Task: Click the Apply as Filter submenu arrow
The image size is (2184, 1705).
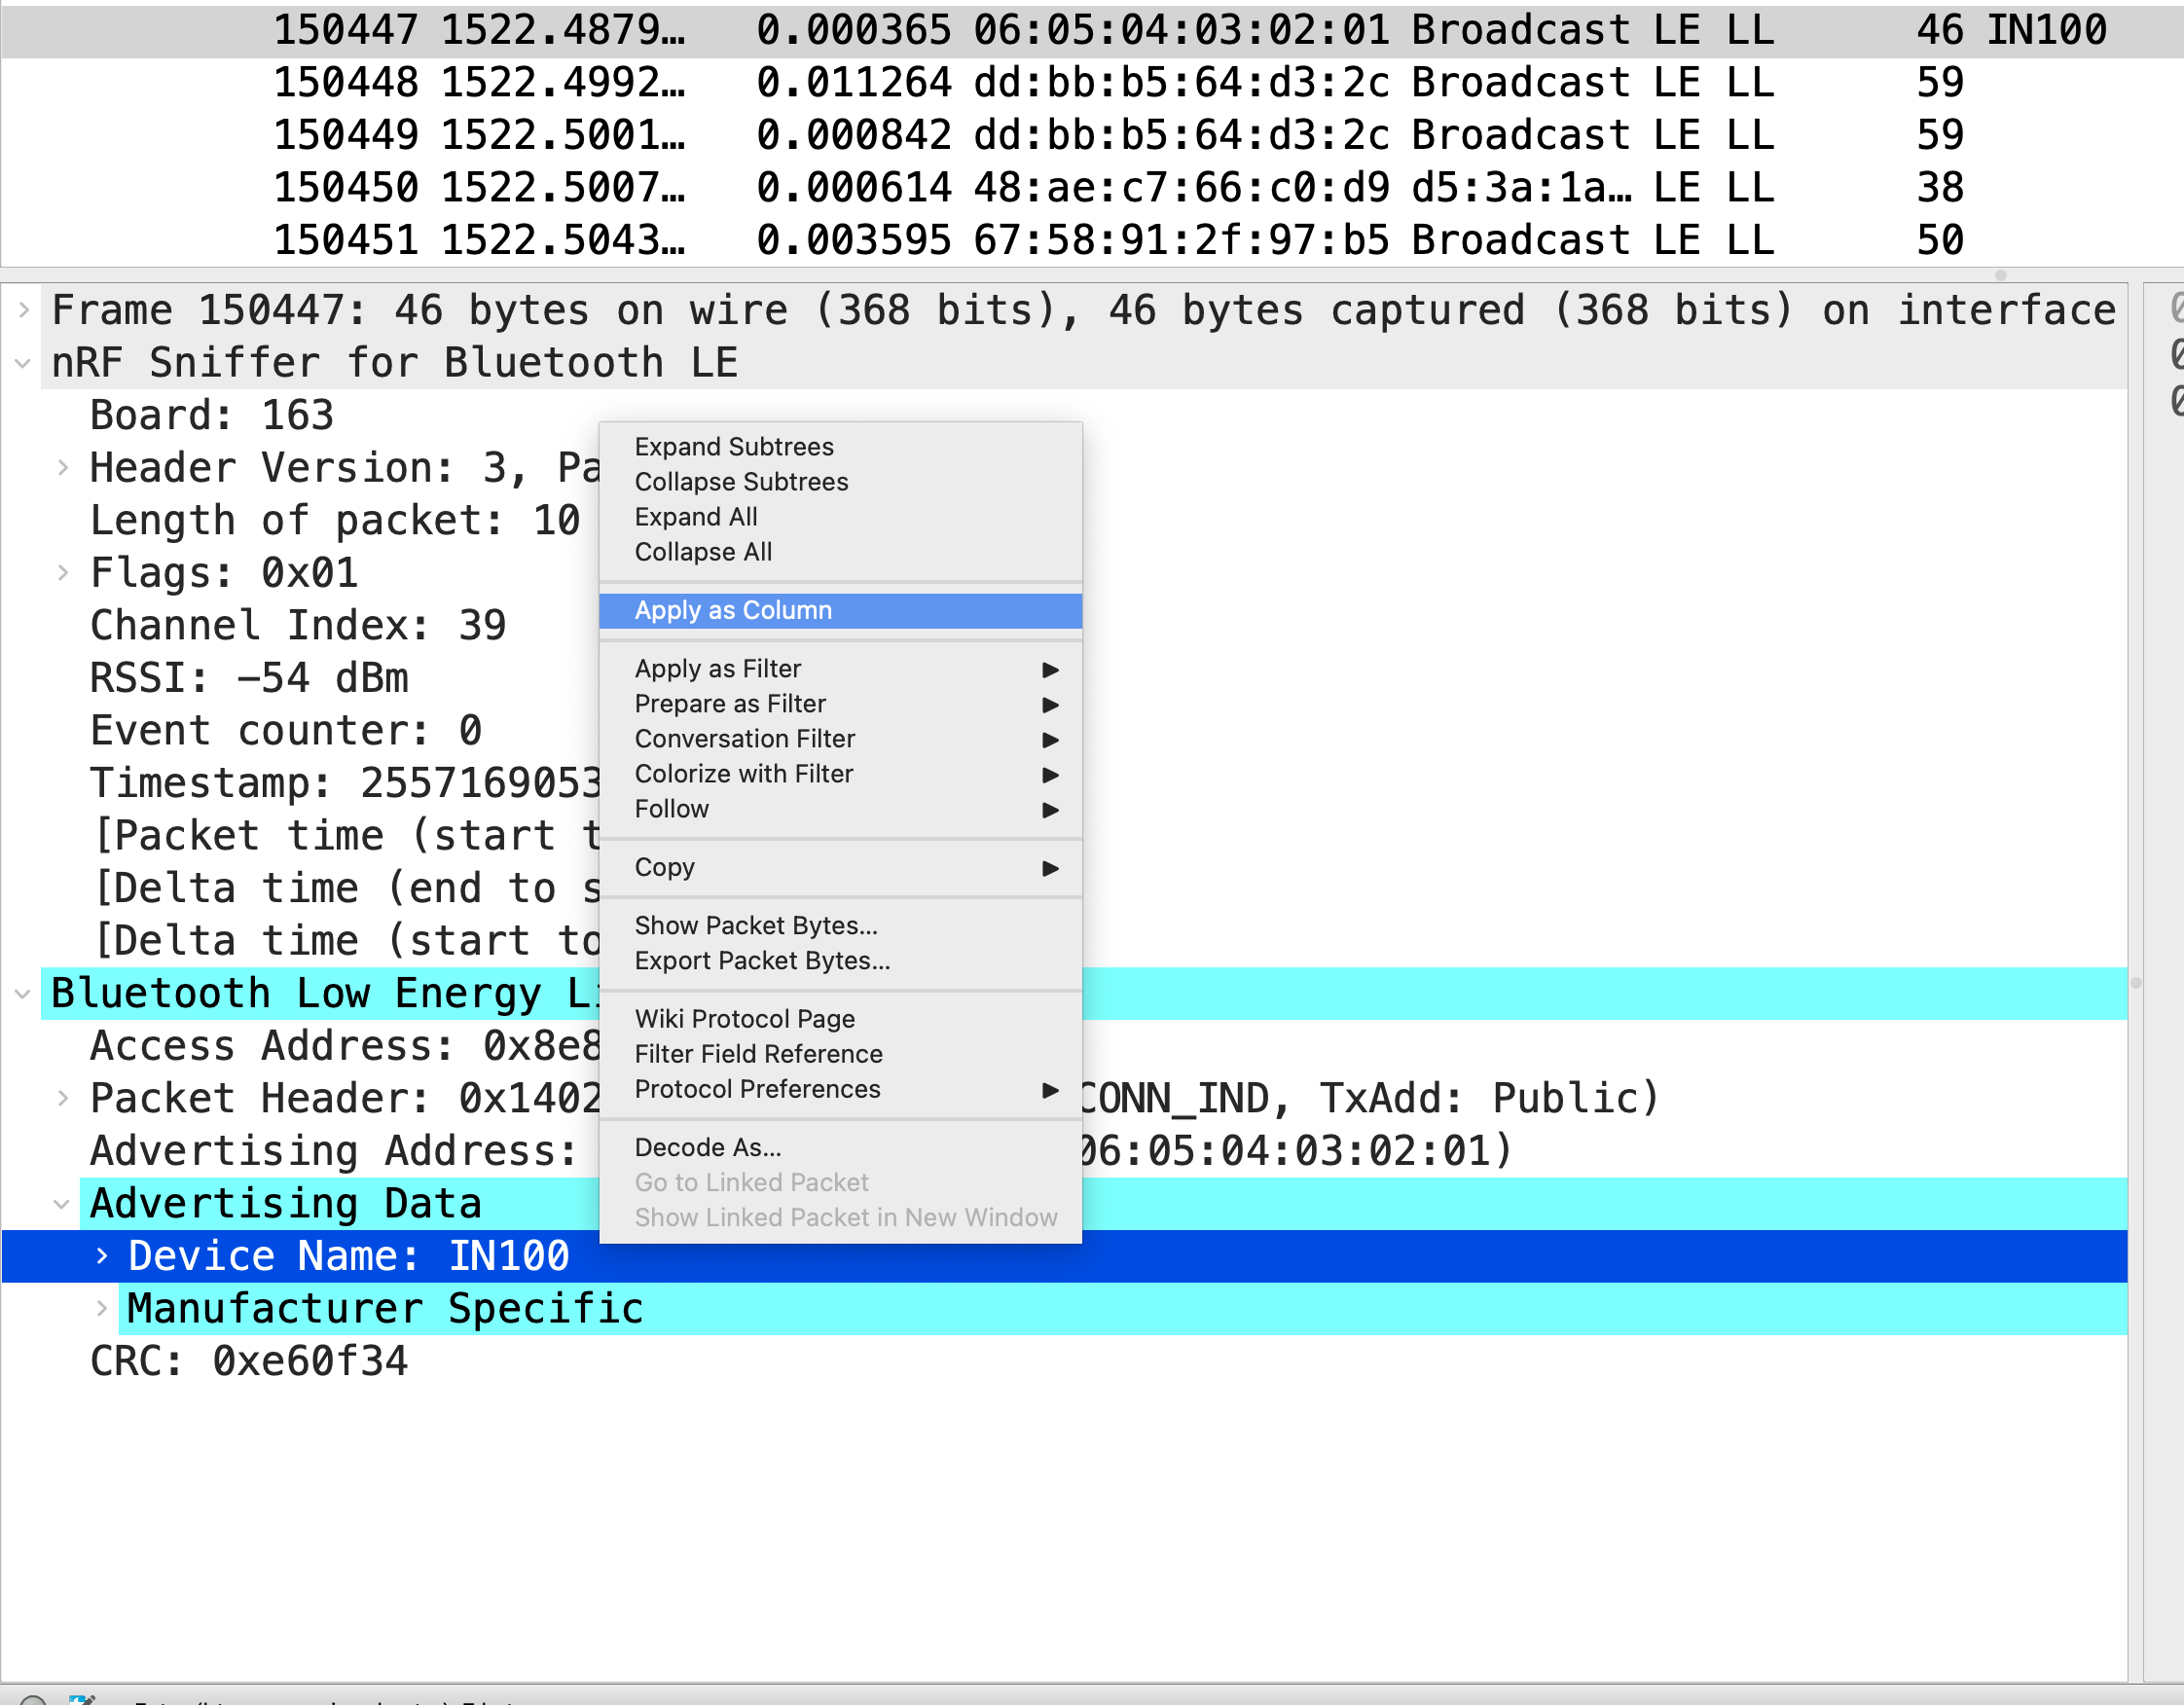Action: coord(1050,669)
